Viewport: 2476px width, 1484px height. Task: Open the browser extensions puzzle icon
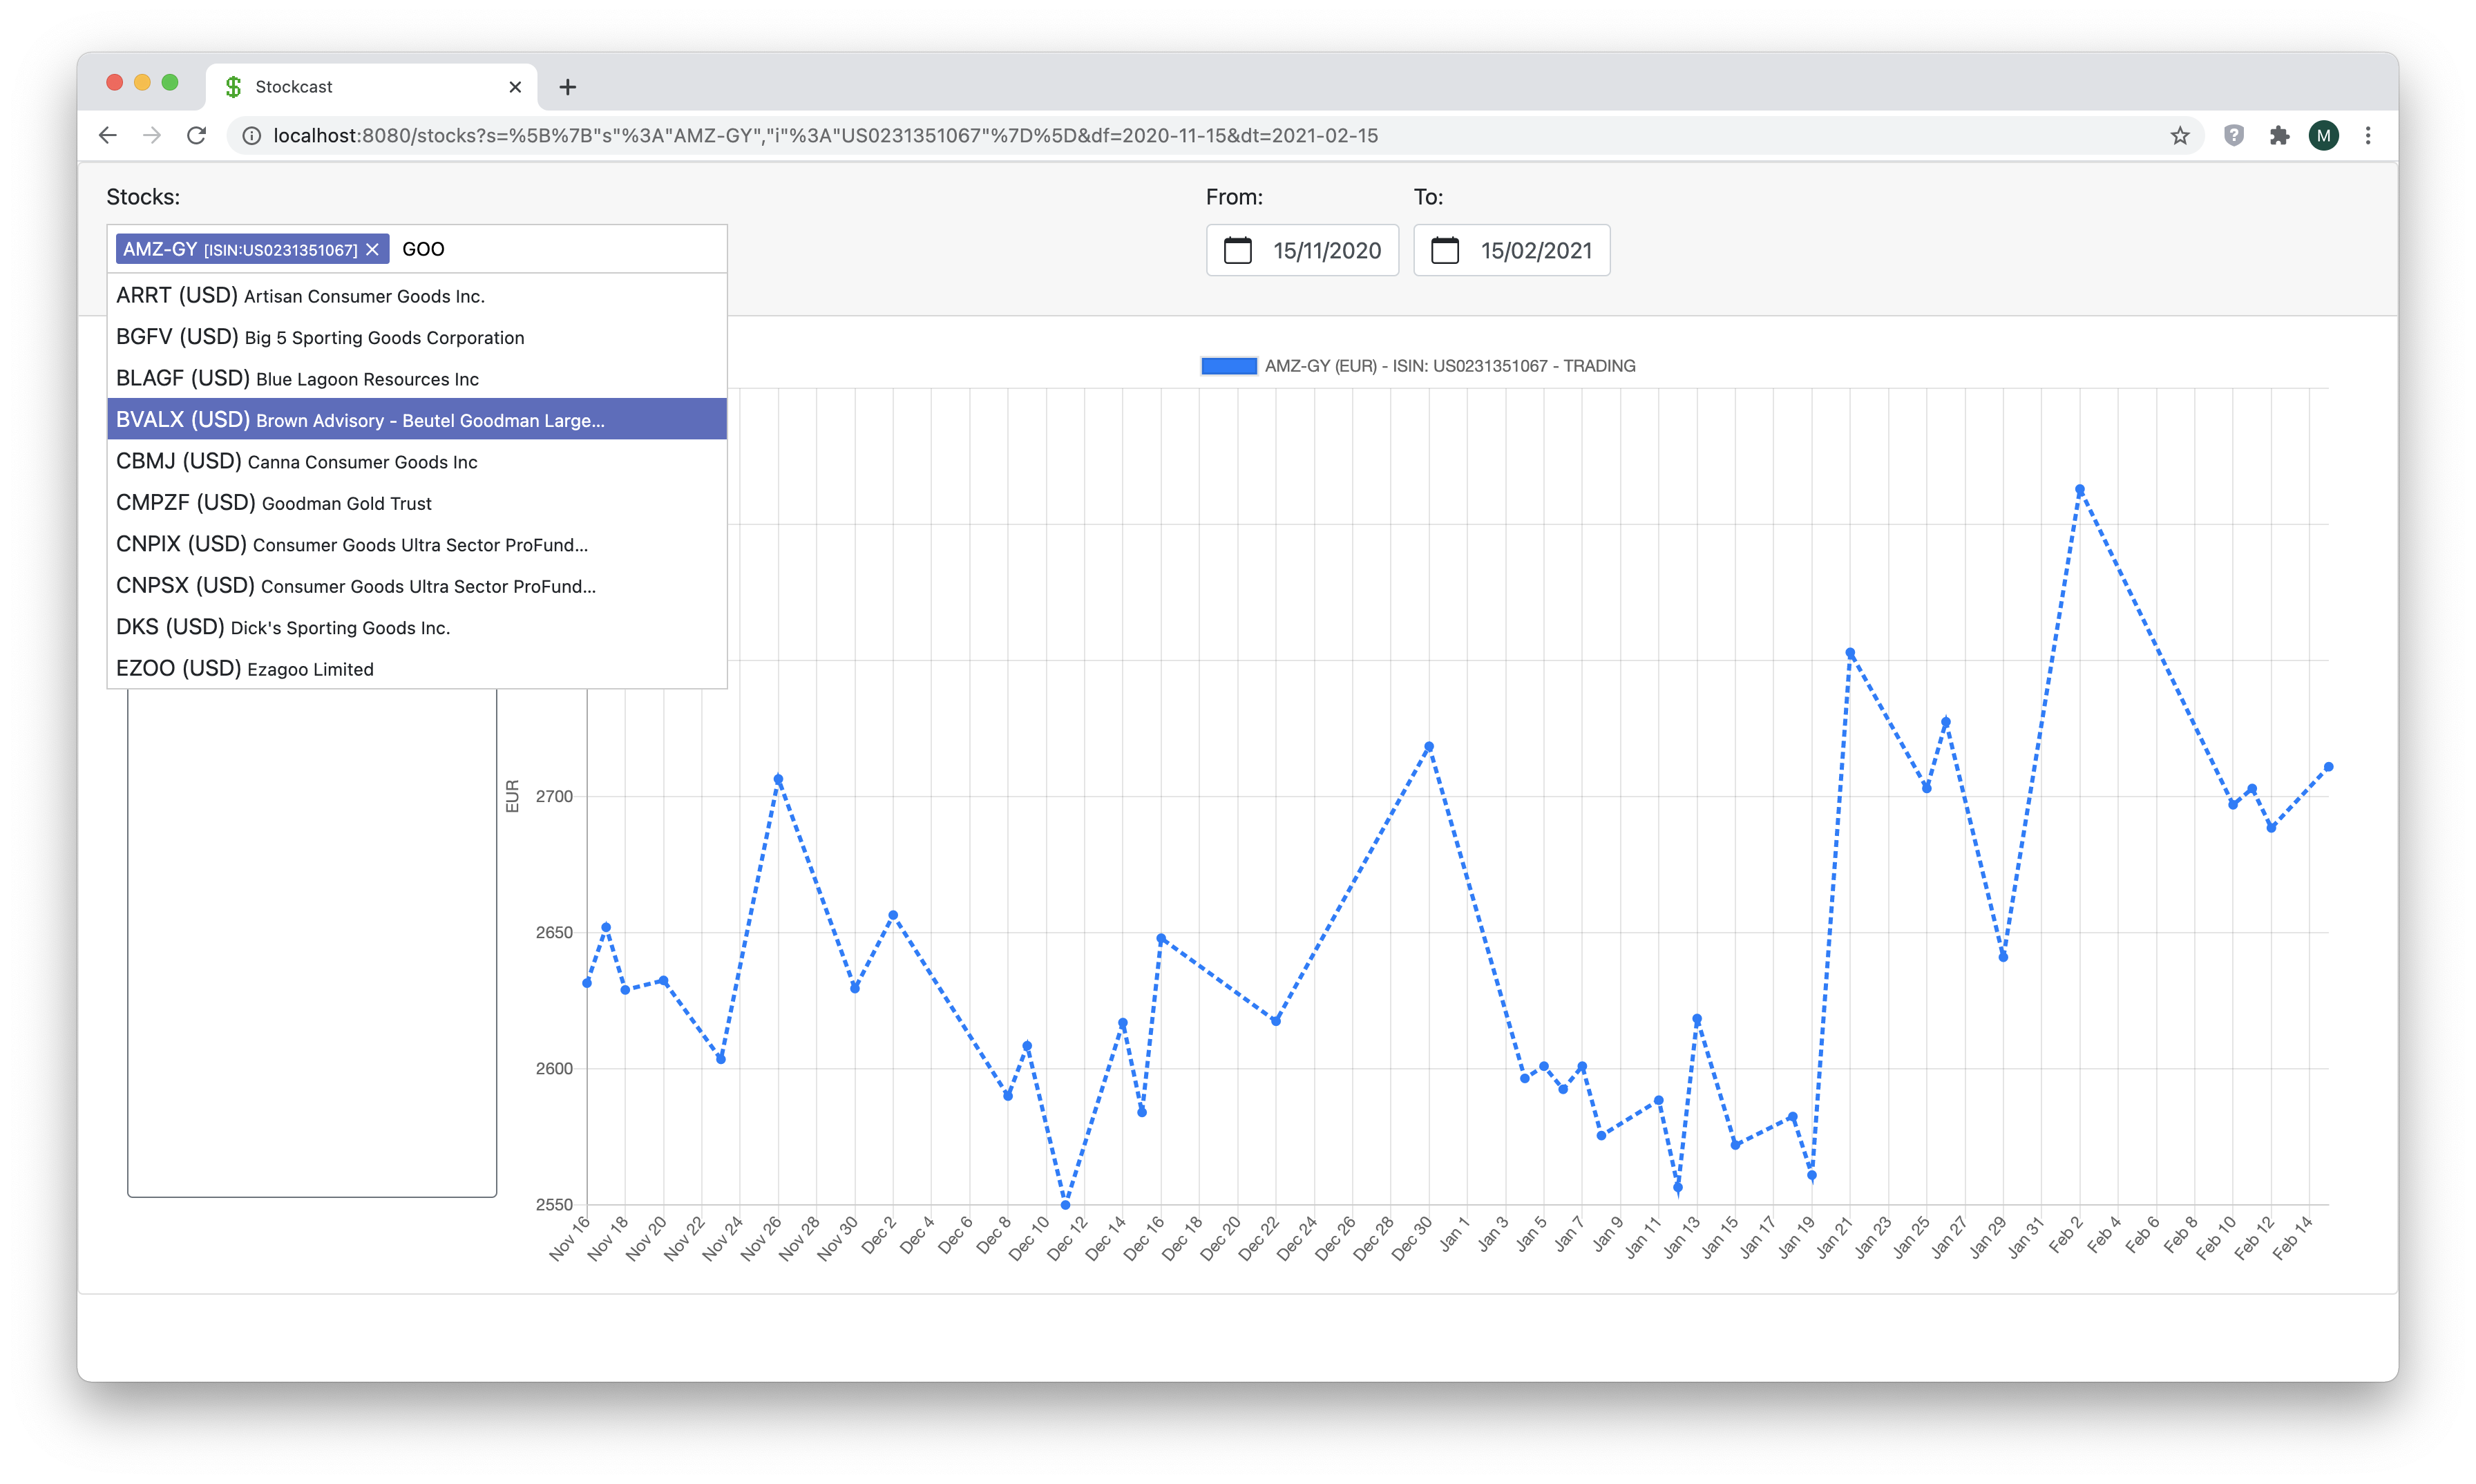(x=2279, y=135)
